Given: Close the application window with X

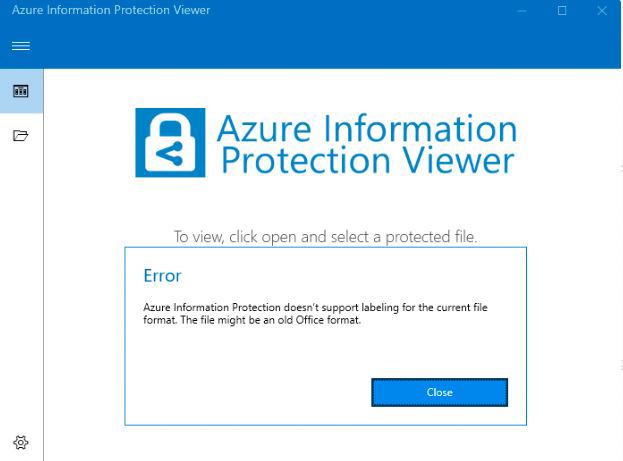Looking at the screenshot, I should [x=602, y=11].
